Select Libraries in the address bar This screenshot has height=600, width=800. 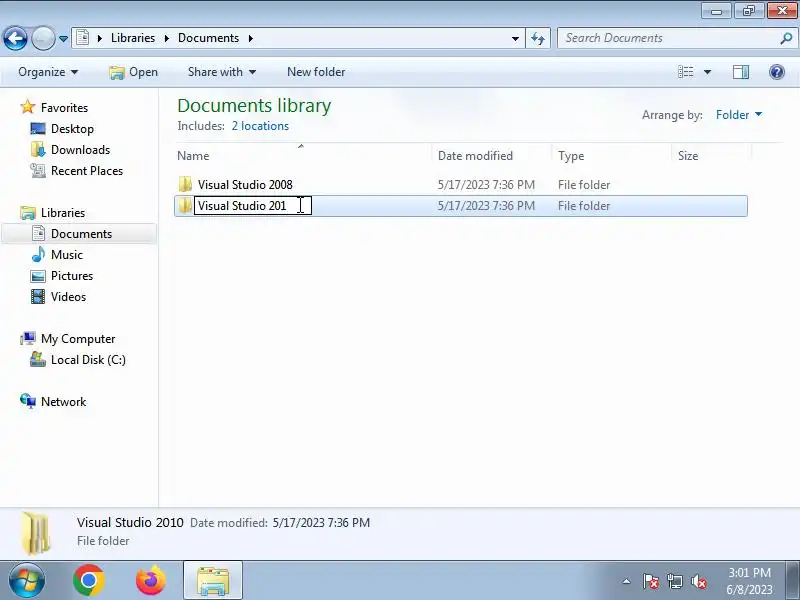[133, 38]
